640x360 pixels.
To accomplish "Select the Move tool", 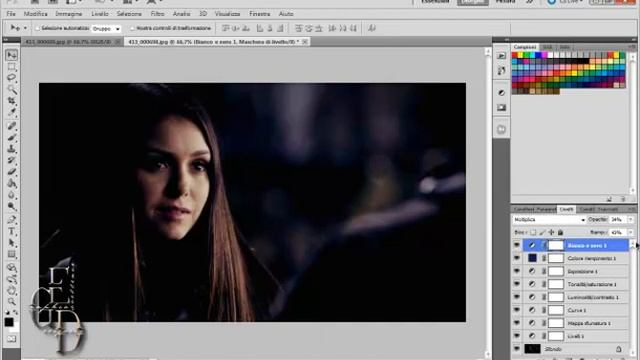I will (12, 55).
